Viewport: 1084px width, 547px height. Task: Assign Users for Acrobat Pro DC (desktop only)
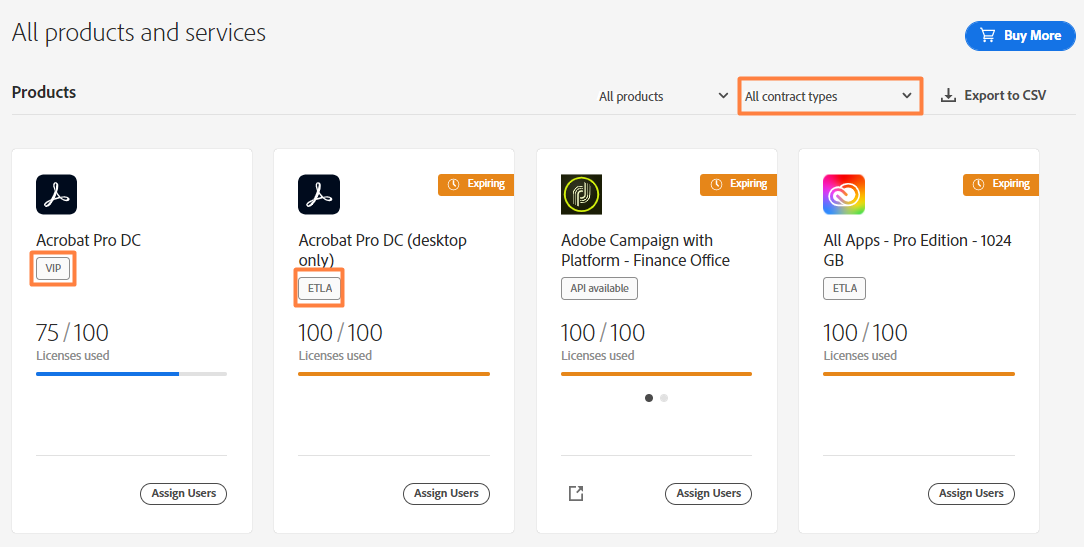pyautogui.click(x=446, y=494)
